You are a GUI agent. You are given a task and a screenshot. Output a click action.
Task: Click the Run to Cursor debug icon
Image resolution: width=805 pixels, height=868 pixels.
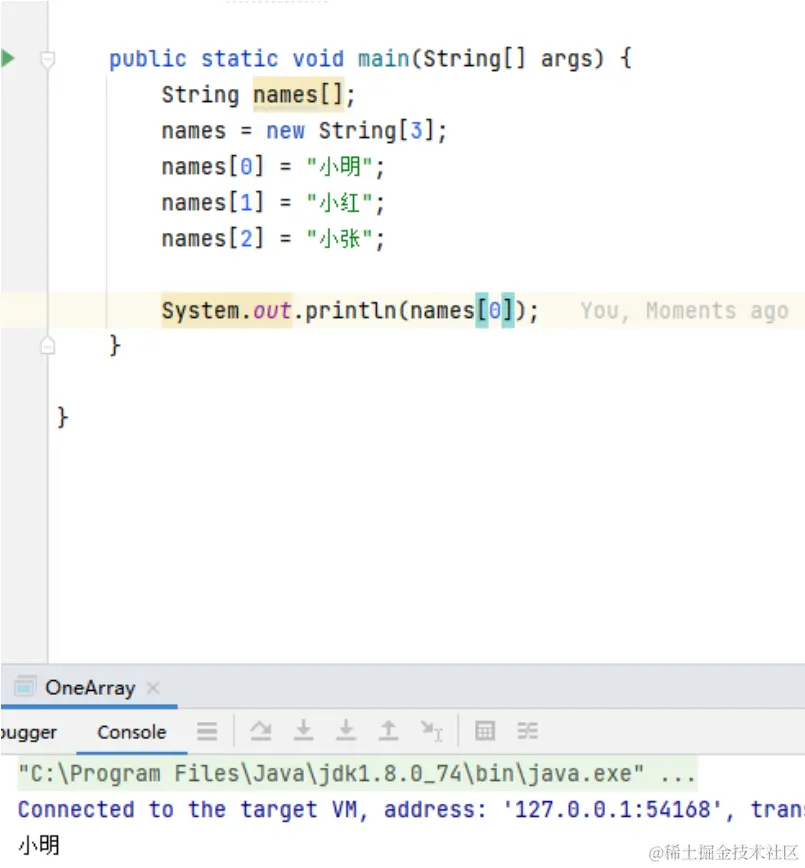(431, 731)
